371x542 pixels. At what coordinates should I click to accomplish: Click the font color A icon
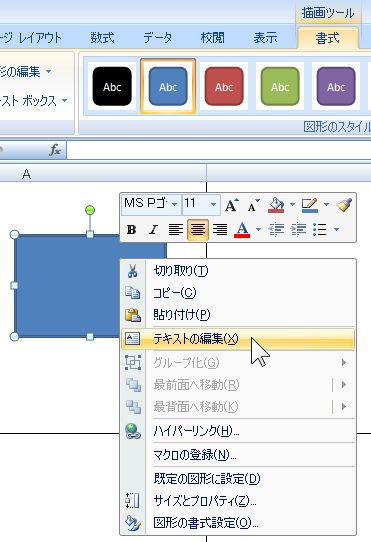(x=242, y=229)
